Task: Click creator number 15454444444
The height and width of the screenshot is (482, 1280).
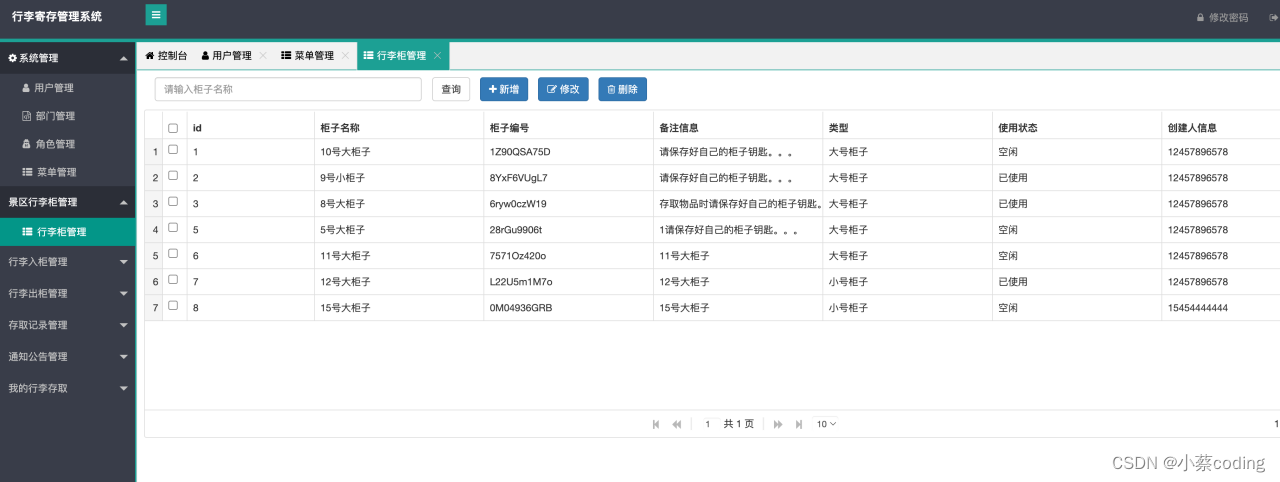Action: pyautogui.click(x=1197, y=308)
